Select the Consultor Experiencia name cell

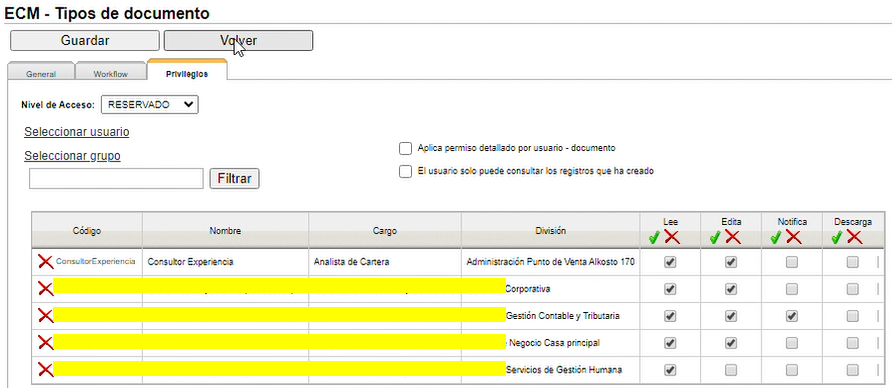coord(225,262)
